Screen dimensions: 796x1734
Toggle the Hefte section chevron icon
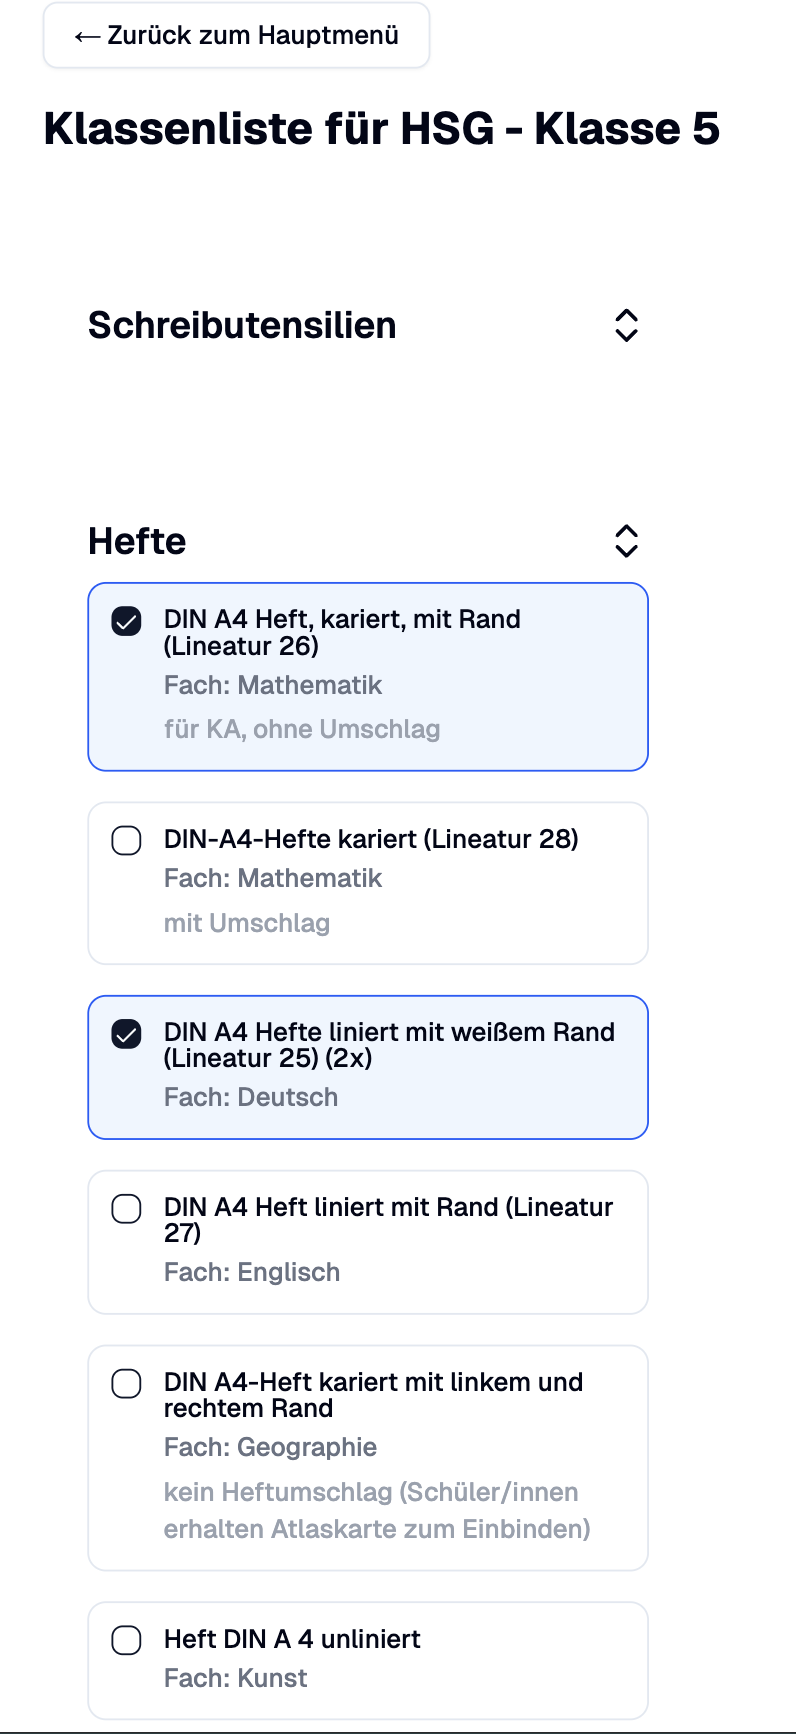626,541
